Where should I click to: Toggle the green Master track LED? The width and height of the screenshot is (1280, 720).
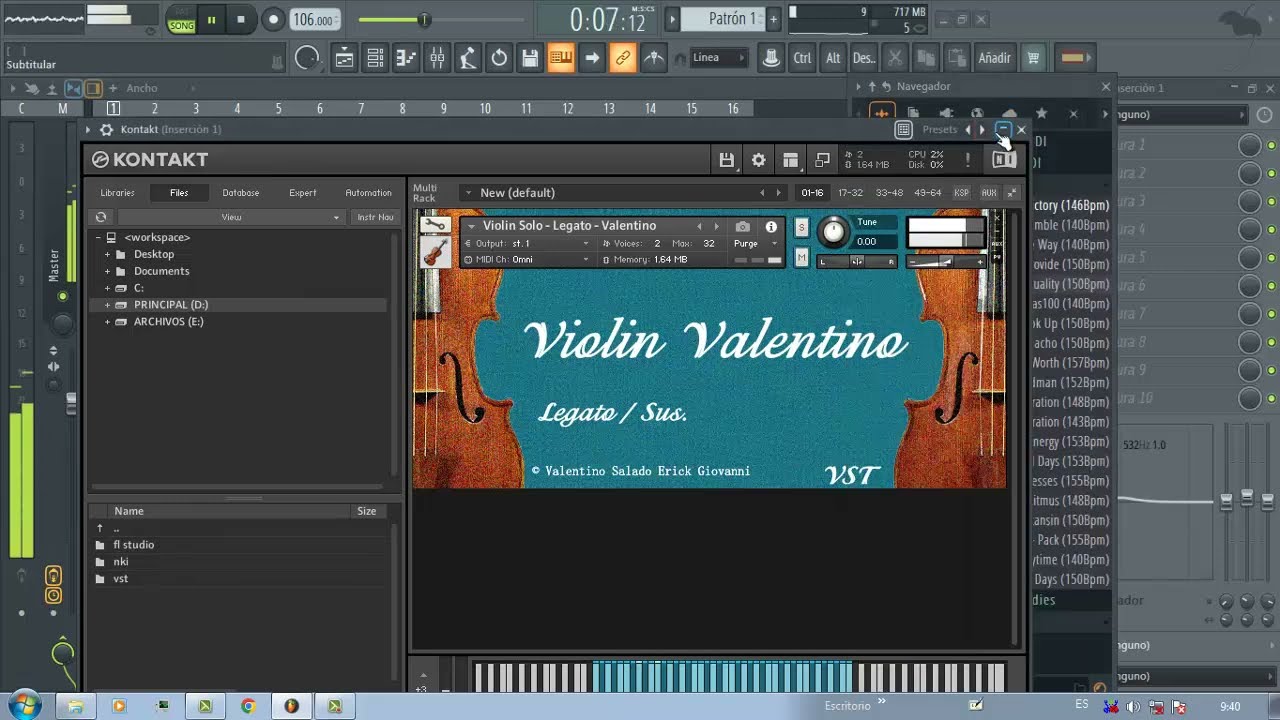pos(62,296)
